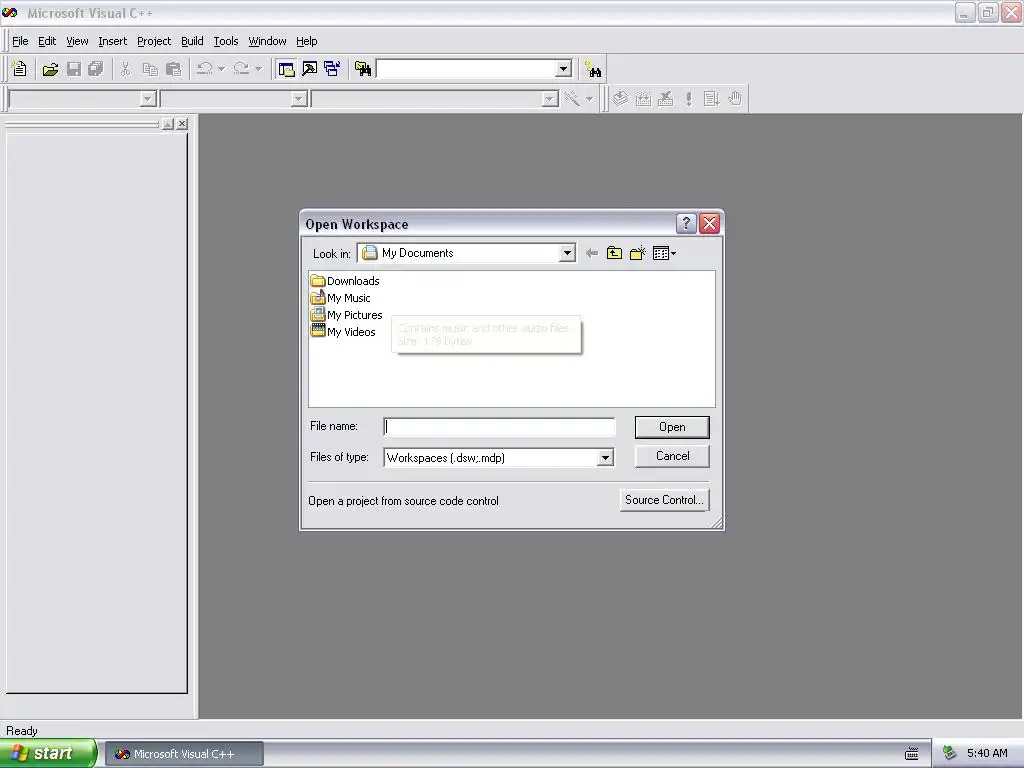Select the My Videos folder
1024x768 pixels.
click(x=344, y=332)
